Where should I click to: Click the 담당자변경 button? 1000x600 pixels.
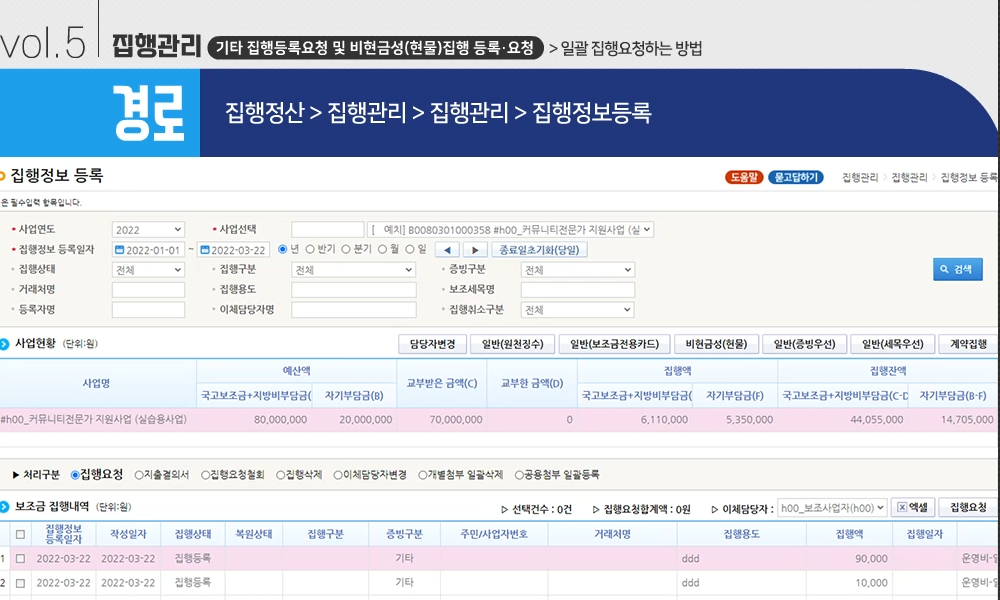click(x=432, y=344)
